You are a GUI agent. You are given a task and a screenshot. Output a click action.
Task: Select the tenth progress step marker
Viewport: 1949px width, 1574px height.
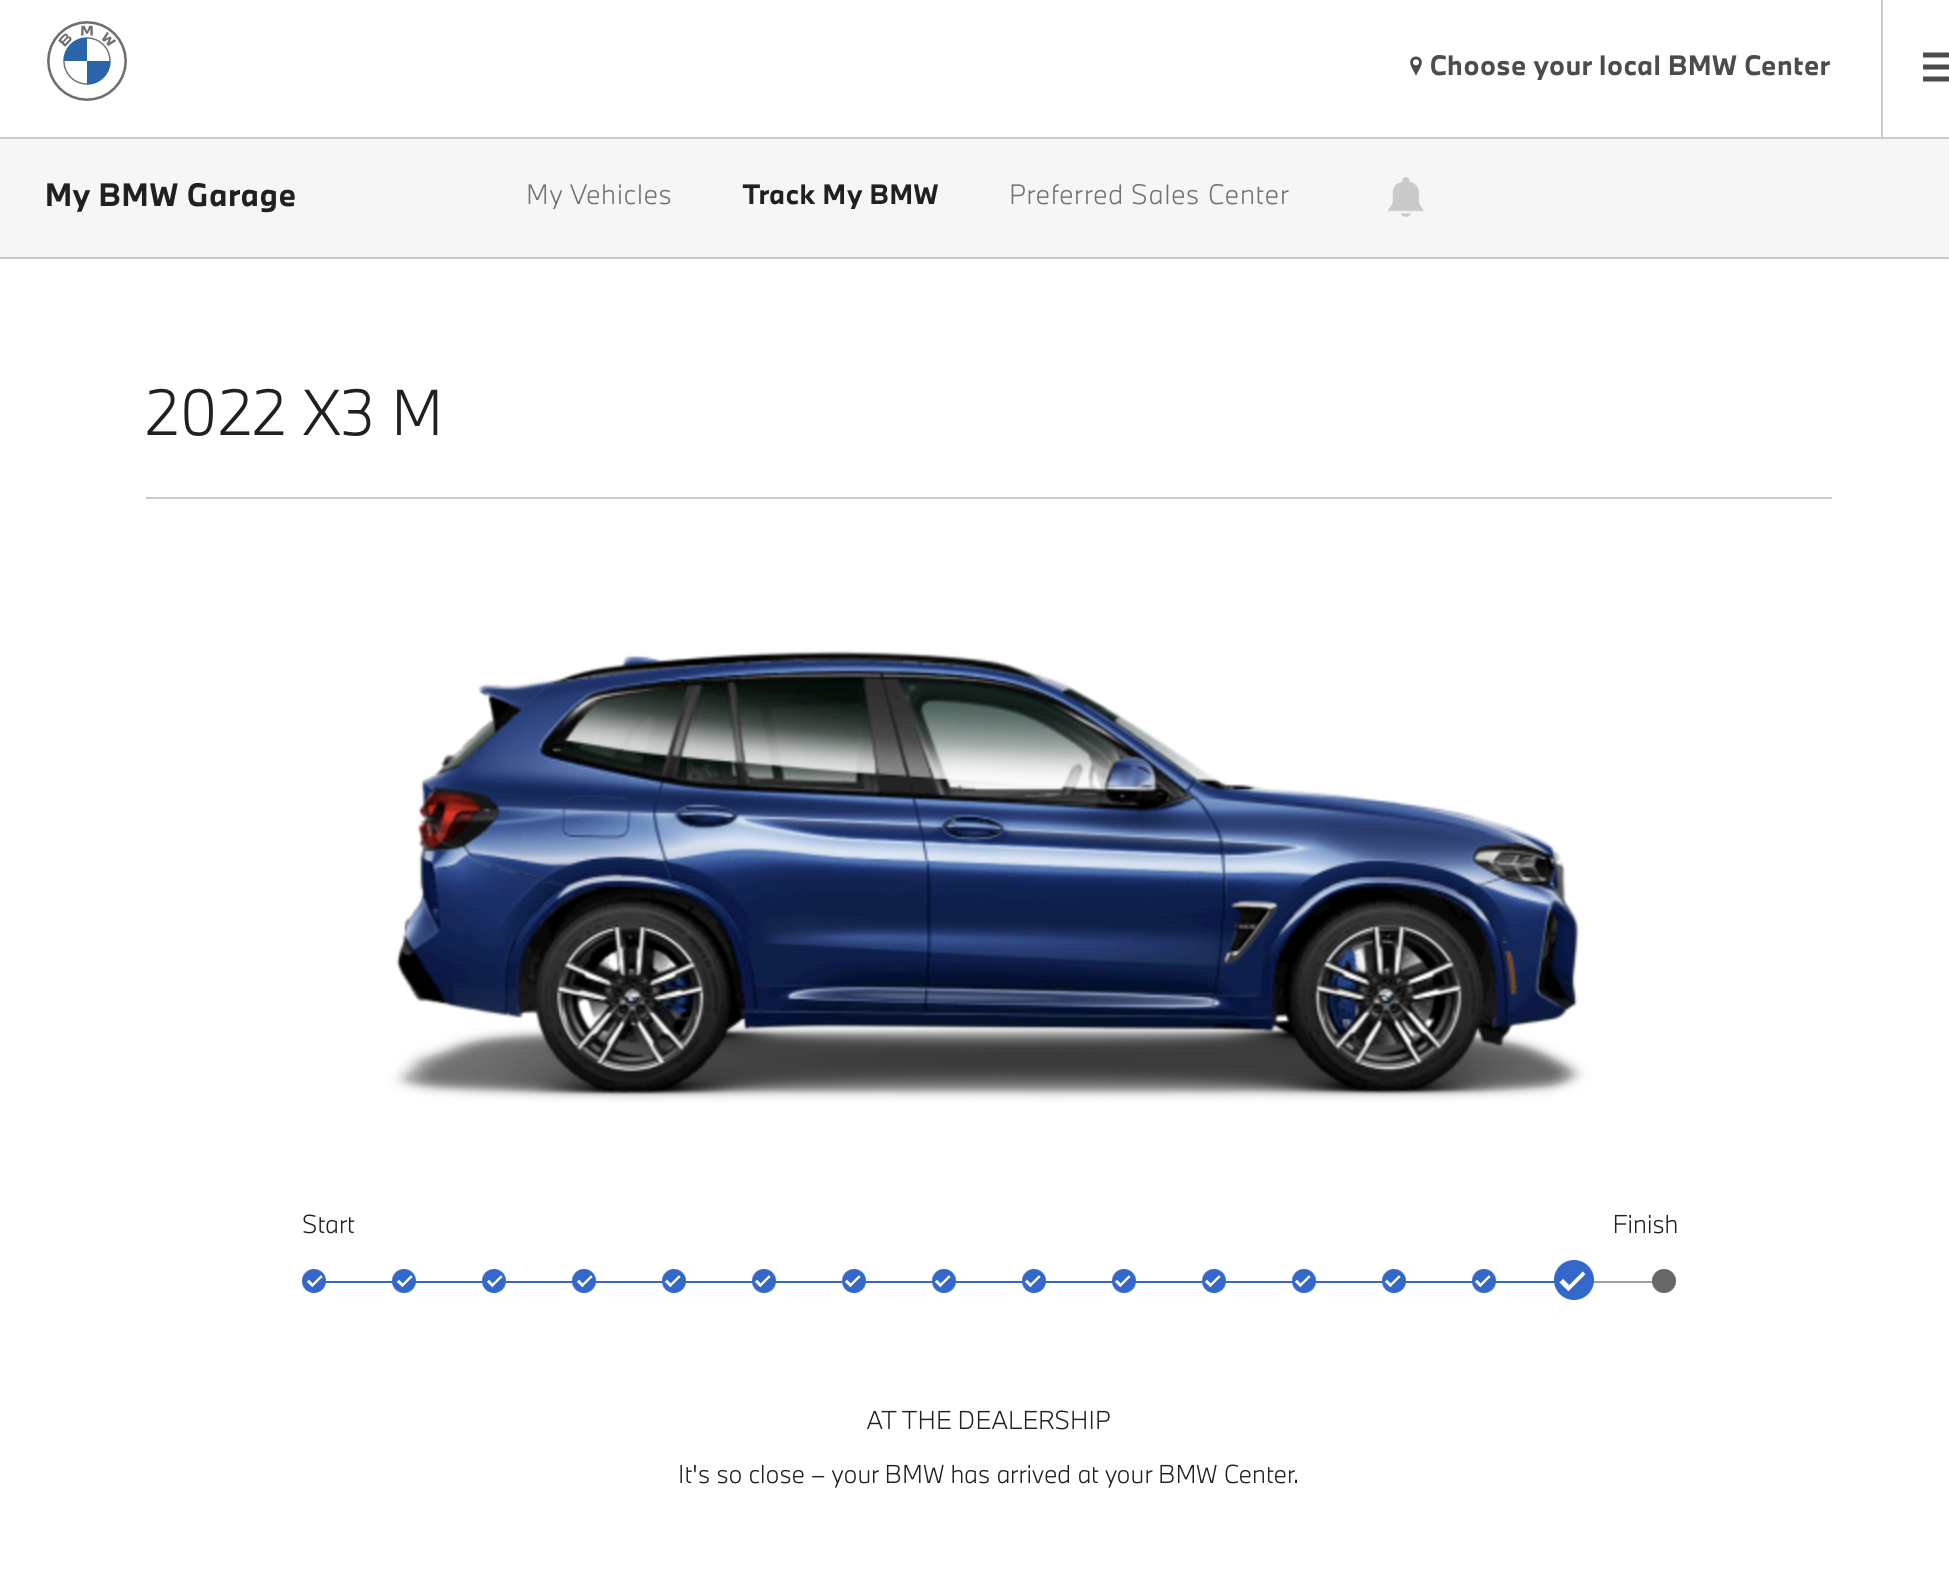(1124, 1281)
